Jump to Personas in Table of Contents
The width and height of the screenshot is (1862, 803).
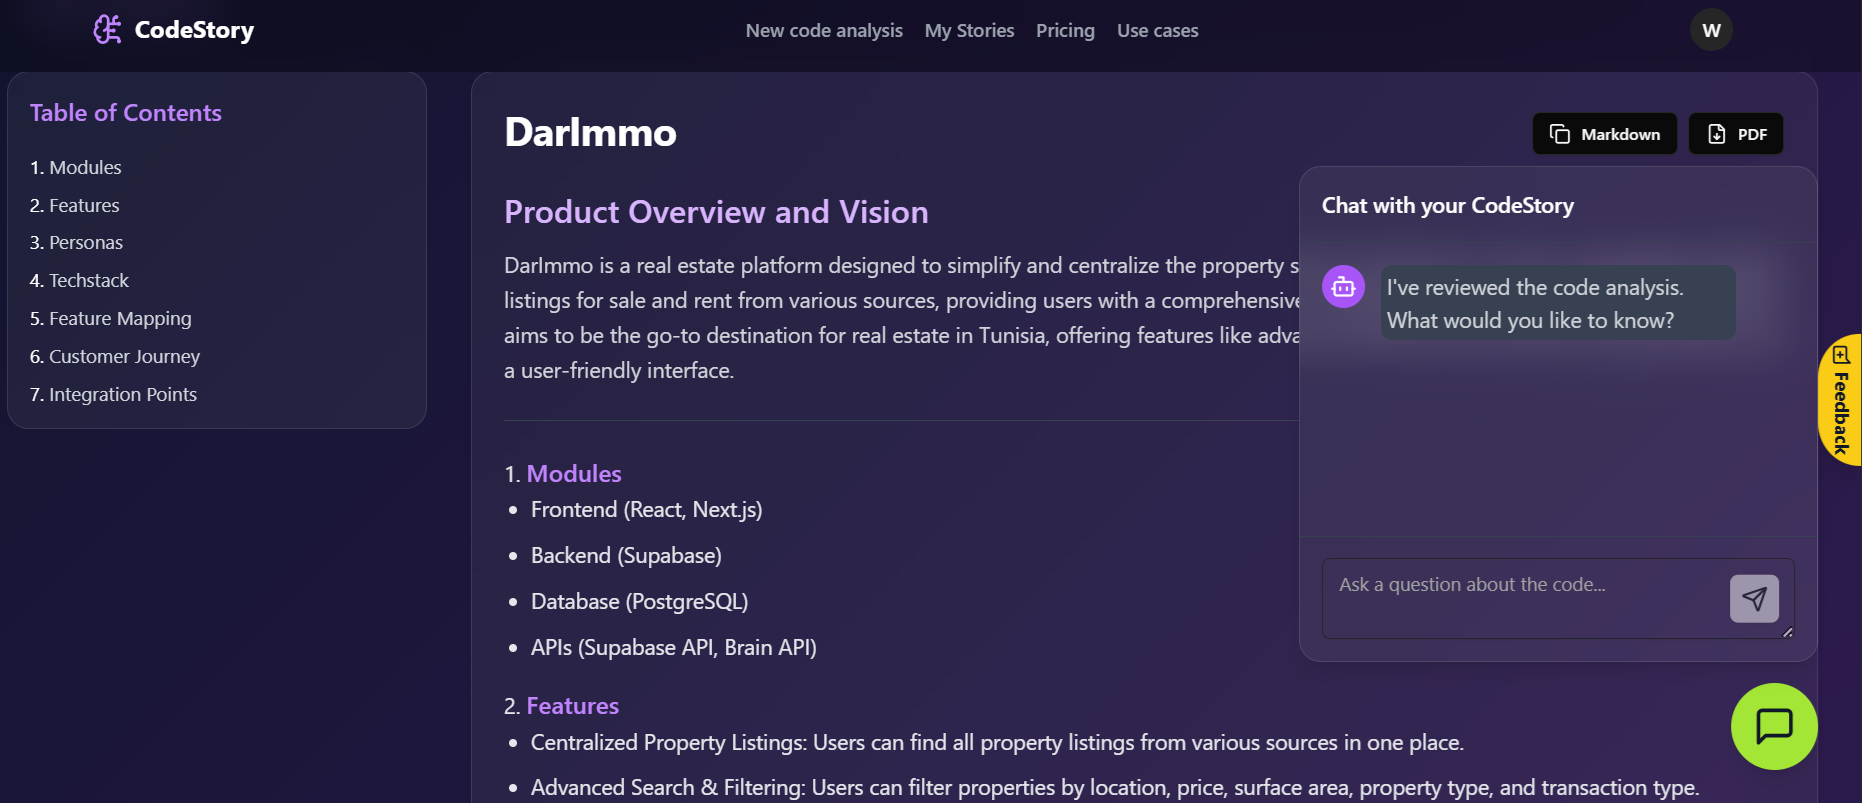click(x=76, y=243)
